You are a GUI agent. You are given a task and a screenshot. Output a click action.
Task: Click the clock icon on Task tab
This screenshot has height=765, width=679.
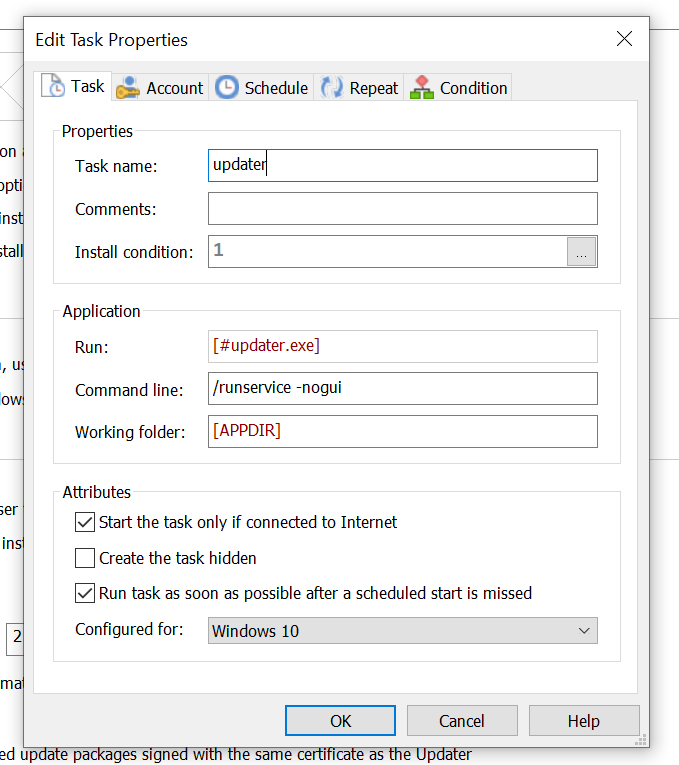[53, 87]
